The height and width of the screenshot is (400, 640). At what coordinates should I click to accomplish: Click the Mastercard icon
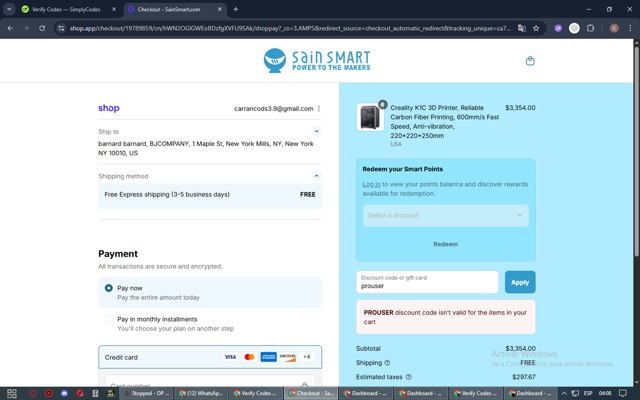[x=249, y=357]
